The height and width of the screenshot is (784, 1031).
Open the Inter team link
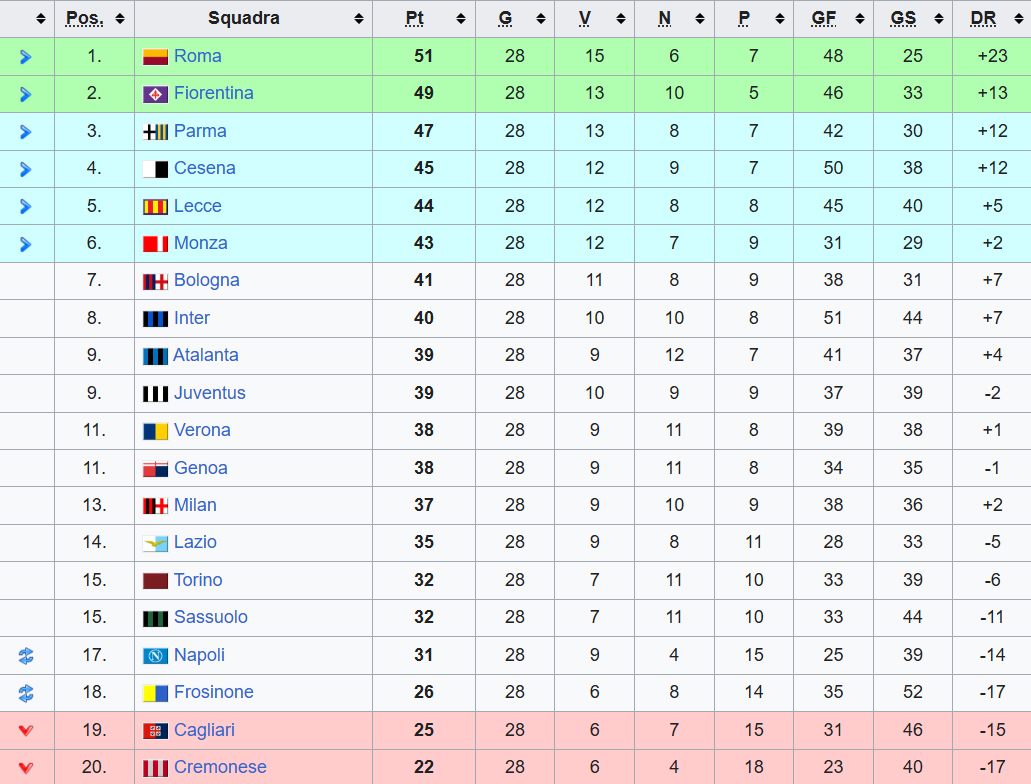pos(192,318)
